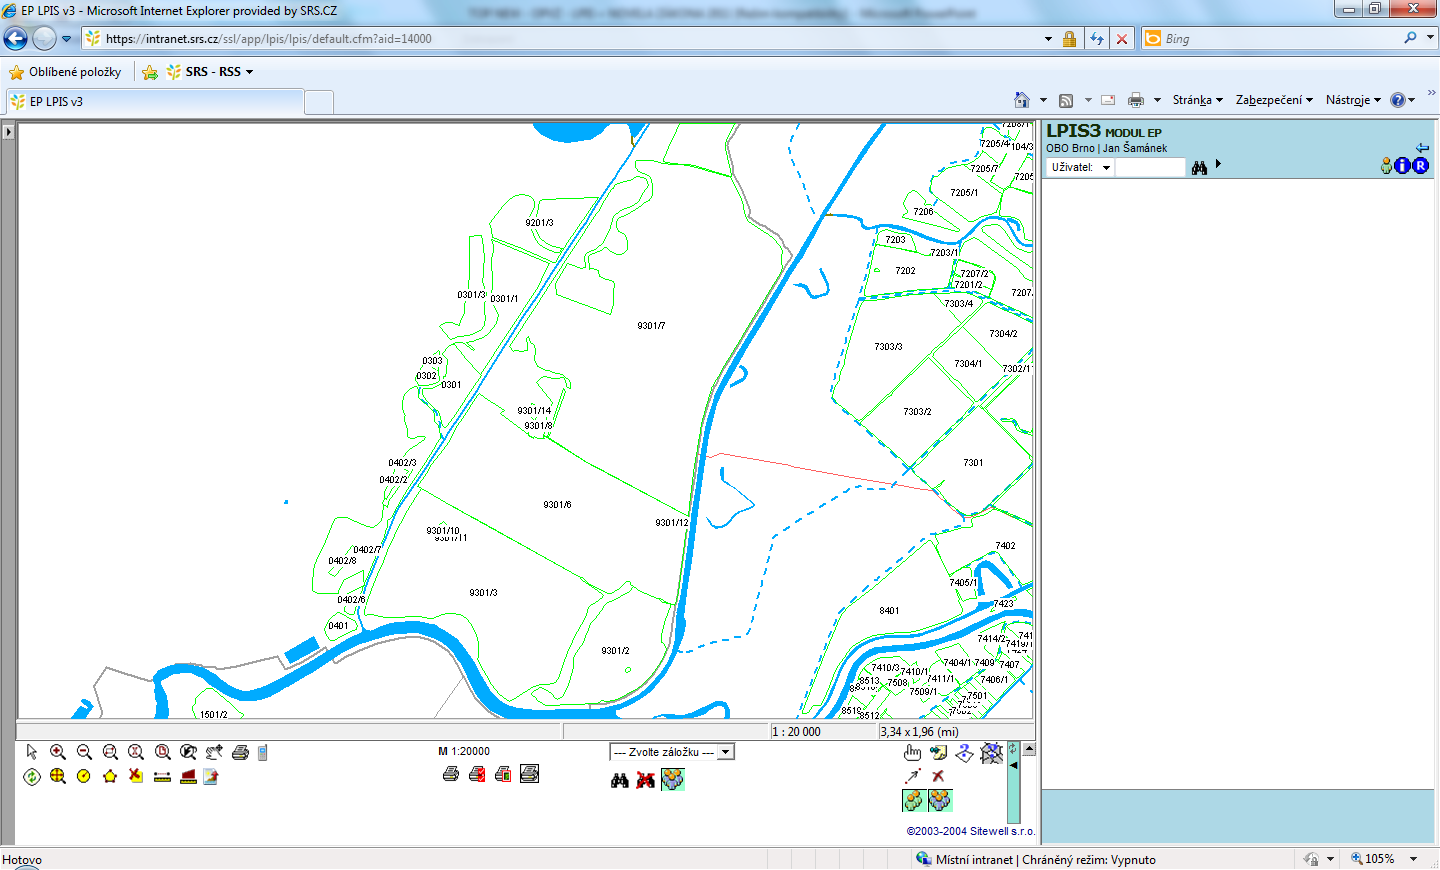Select the arrow pointer tool

tap(32, 752)
